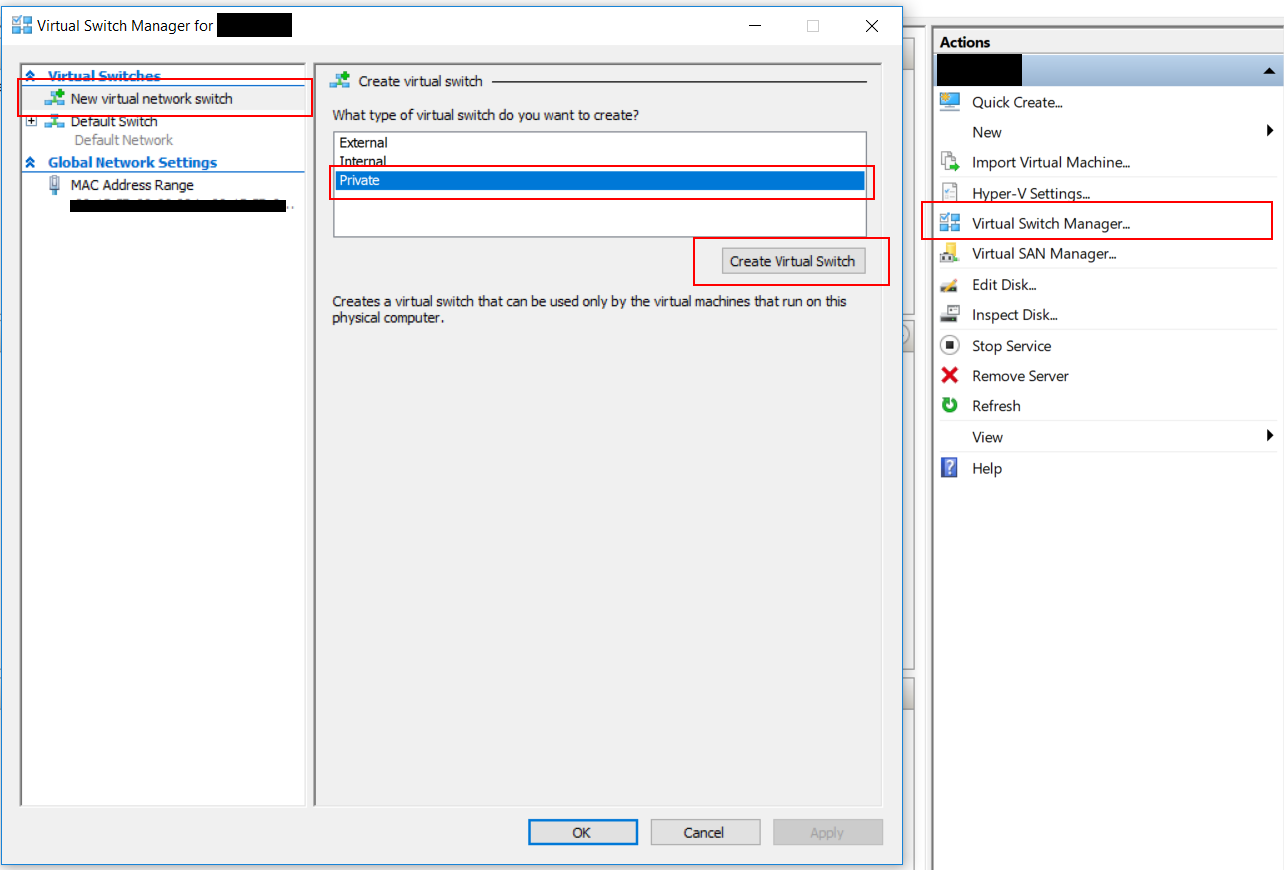Click the Quick Create monitor icon
This screenshot has width=1284, height=870.
click(x=950, y=101)
